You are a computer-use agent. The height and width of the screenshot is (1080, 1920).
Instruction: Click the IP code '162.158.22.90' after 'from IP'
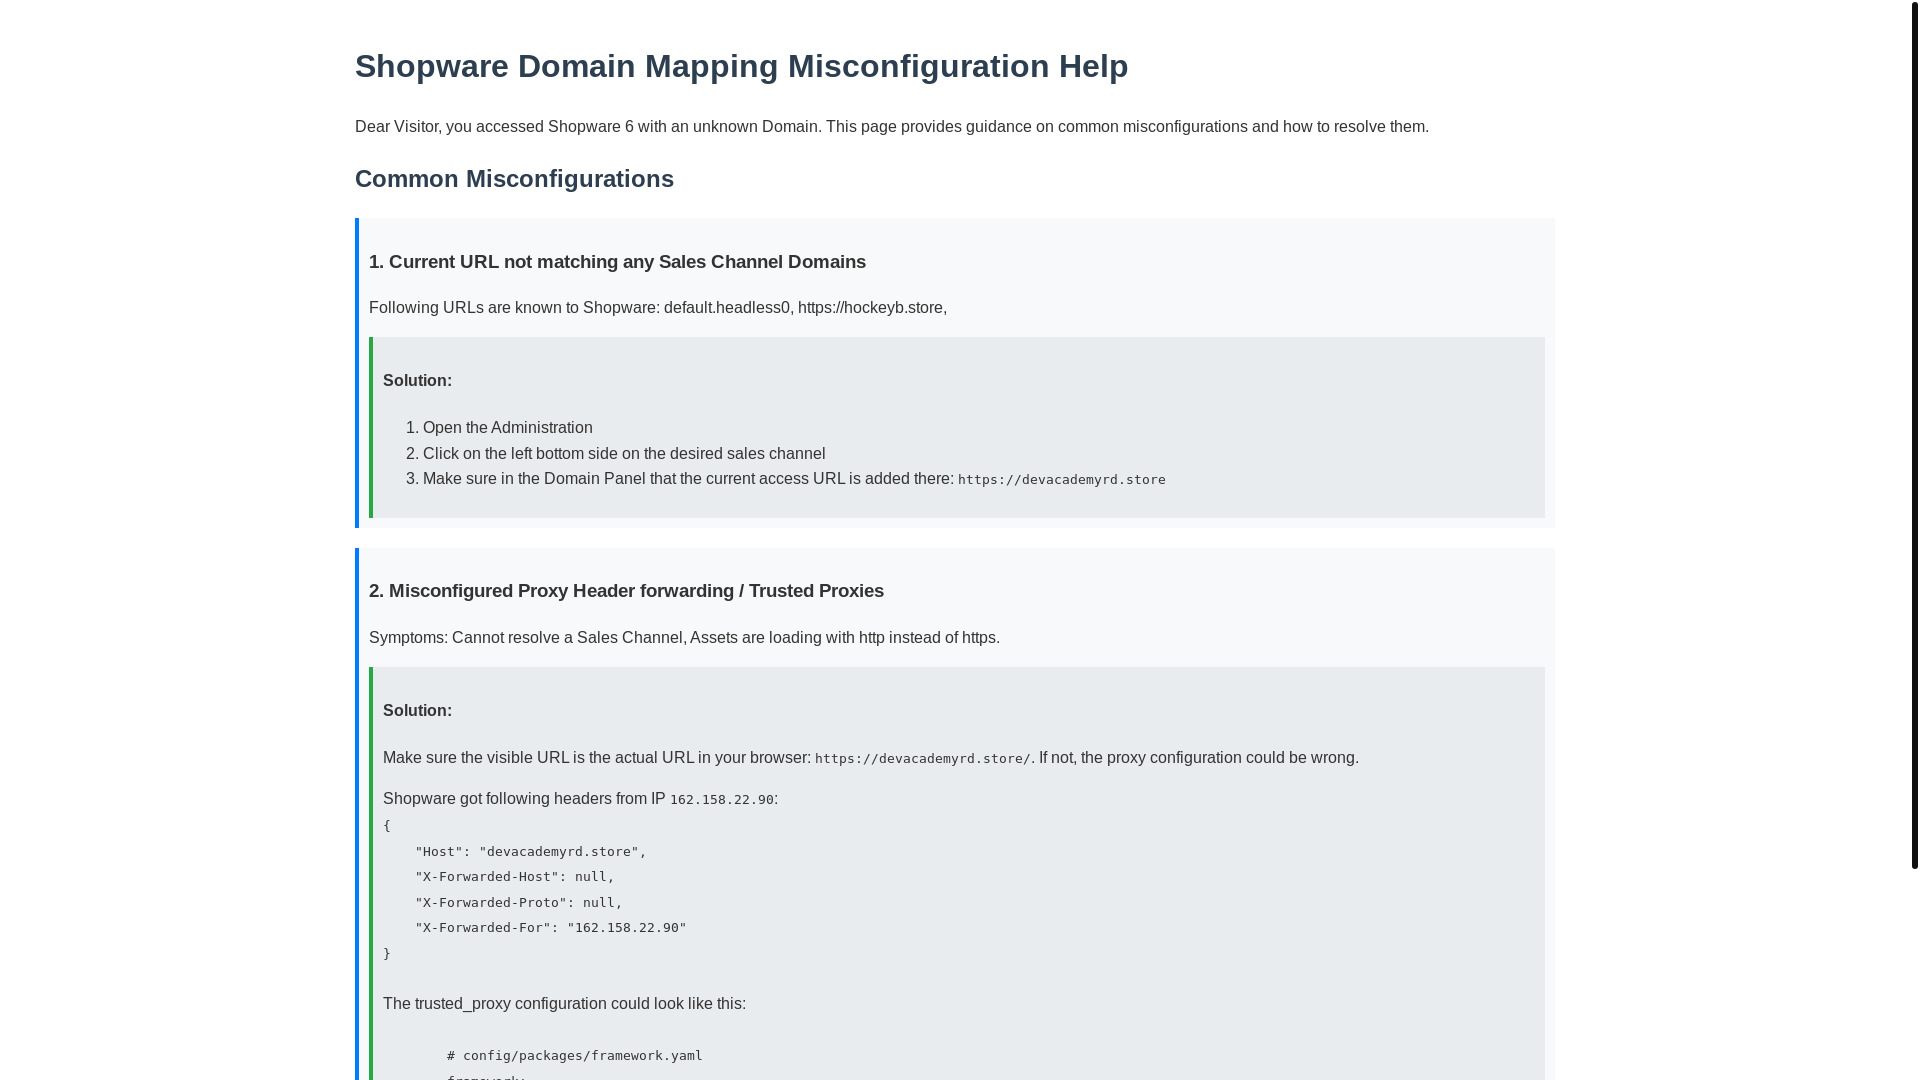click(x=722, y=800)
